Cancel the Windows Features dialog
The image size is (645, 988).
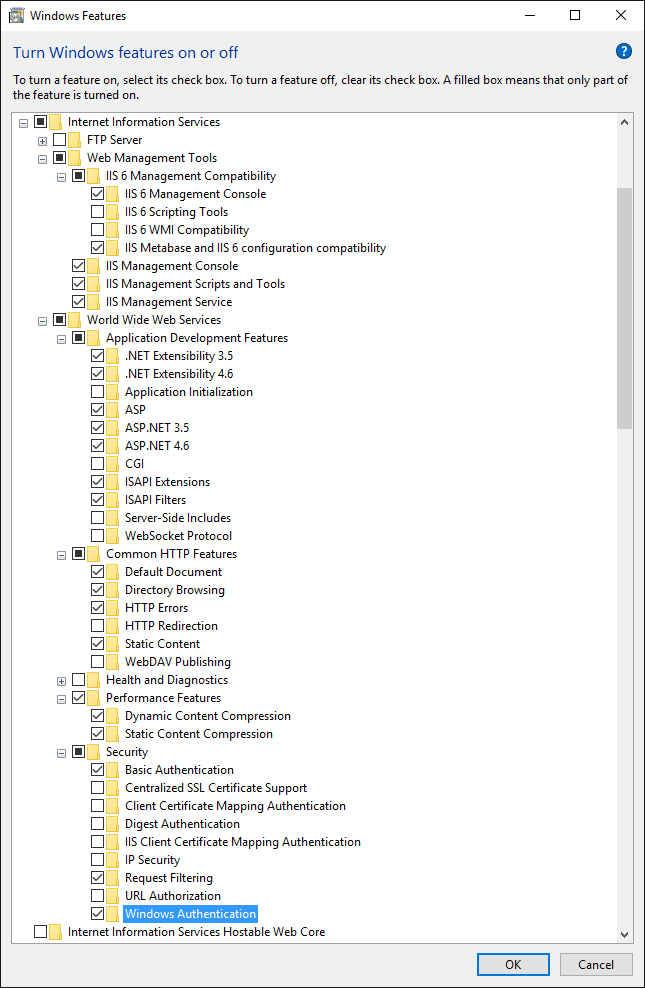click(595, 964)
